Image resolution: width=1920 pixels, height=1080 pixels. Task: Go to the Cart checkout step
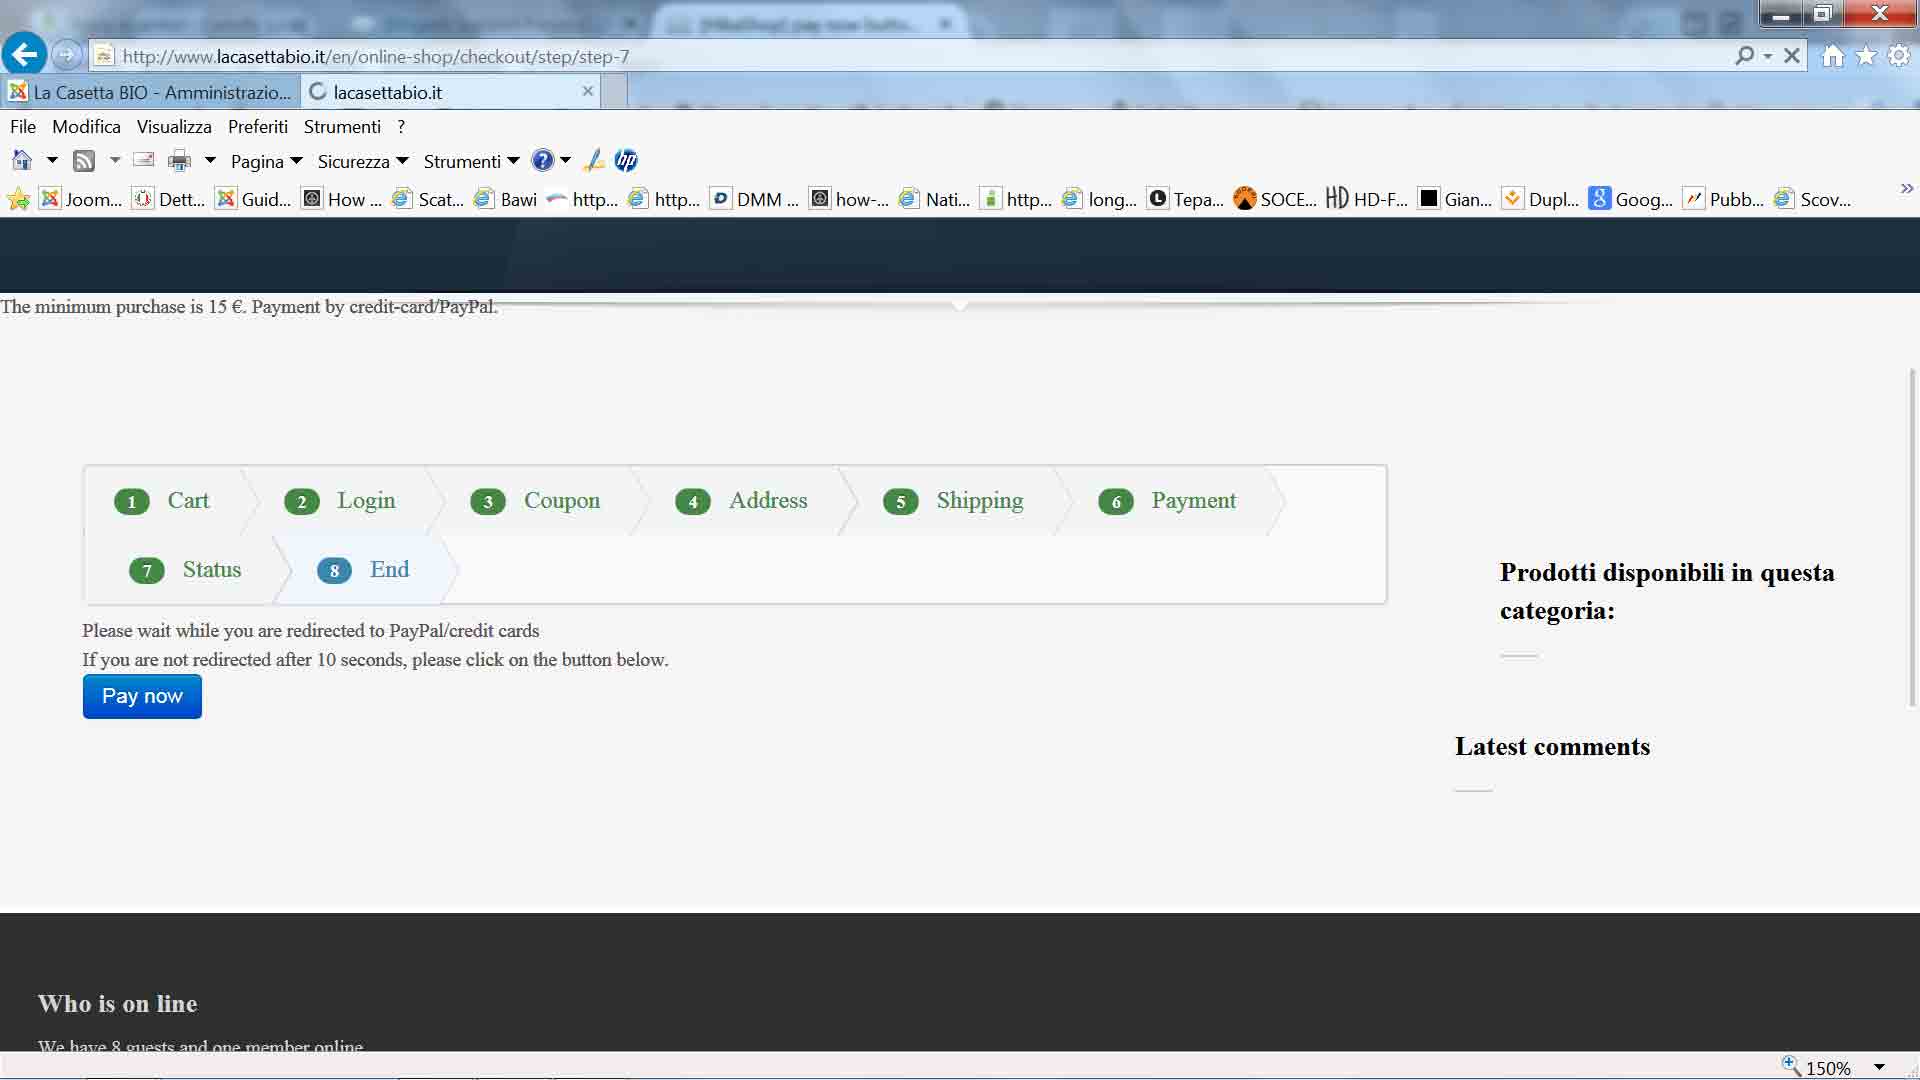click(x=187, y=500)
